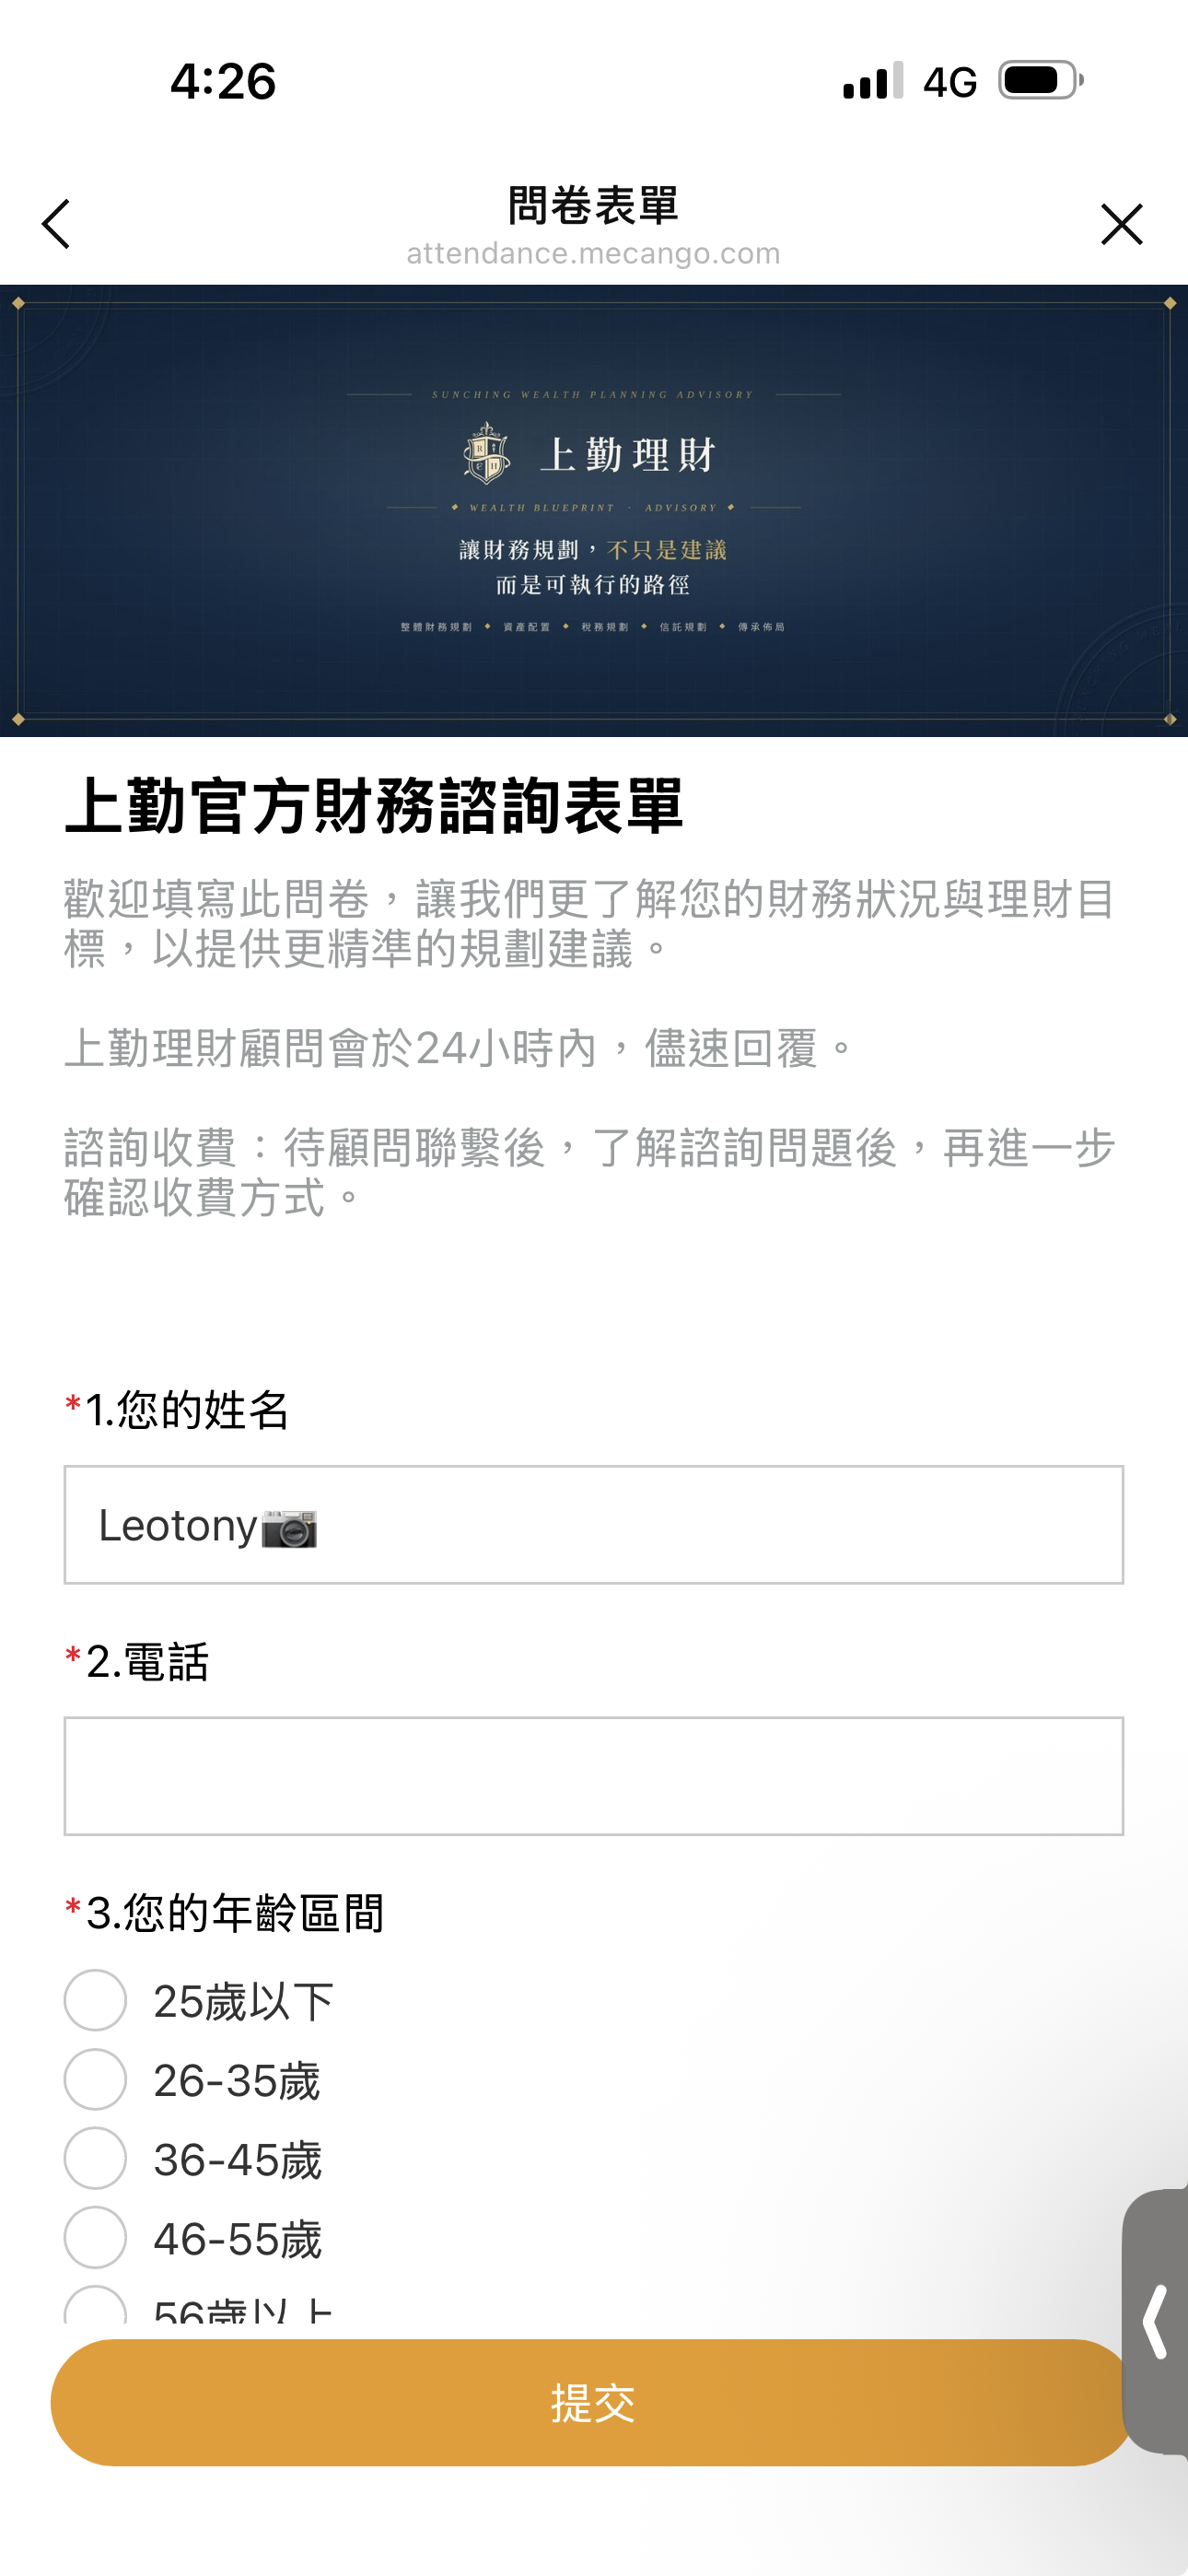Tap the 上勤理財 crest logo in banner

(487, 453)
